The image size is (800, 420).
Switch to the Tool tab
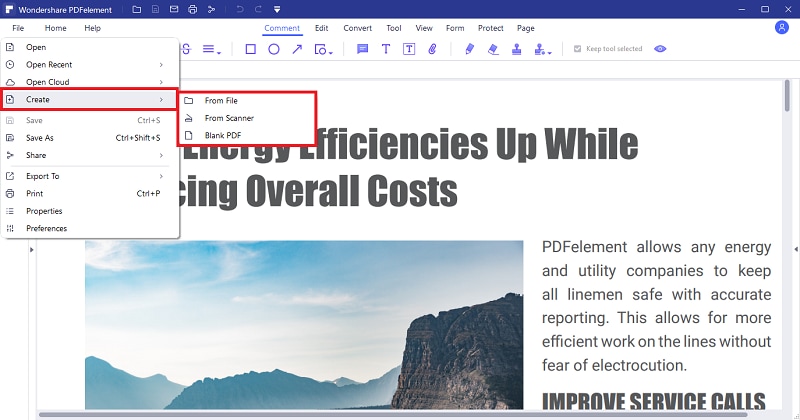pos(393,28)
